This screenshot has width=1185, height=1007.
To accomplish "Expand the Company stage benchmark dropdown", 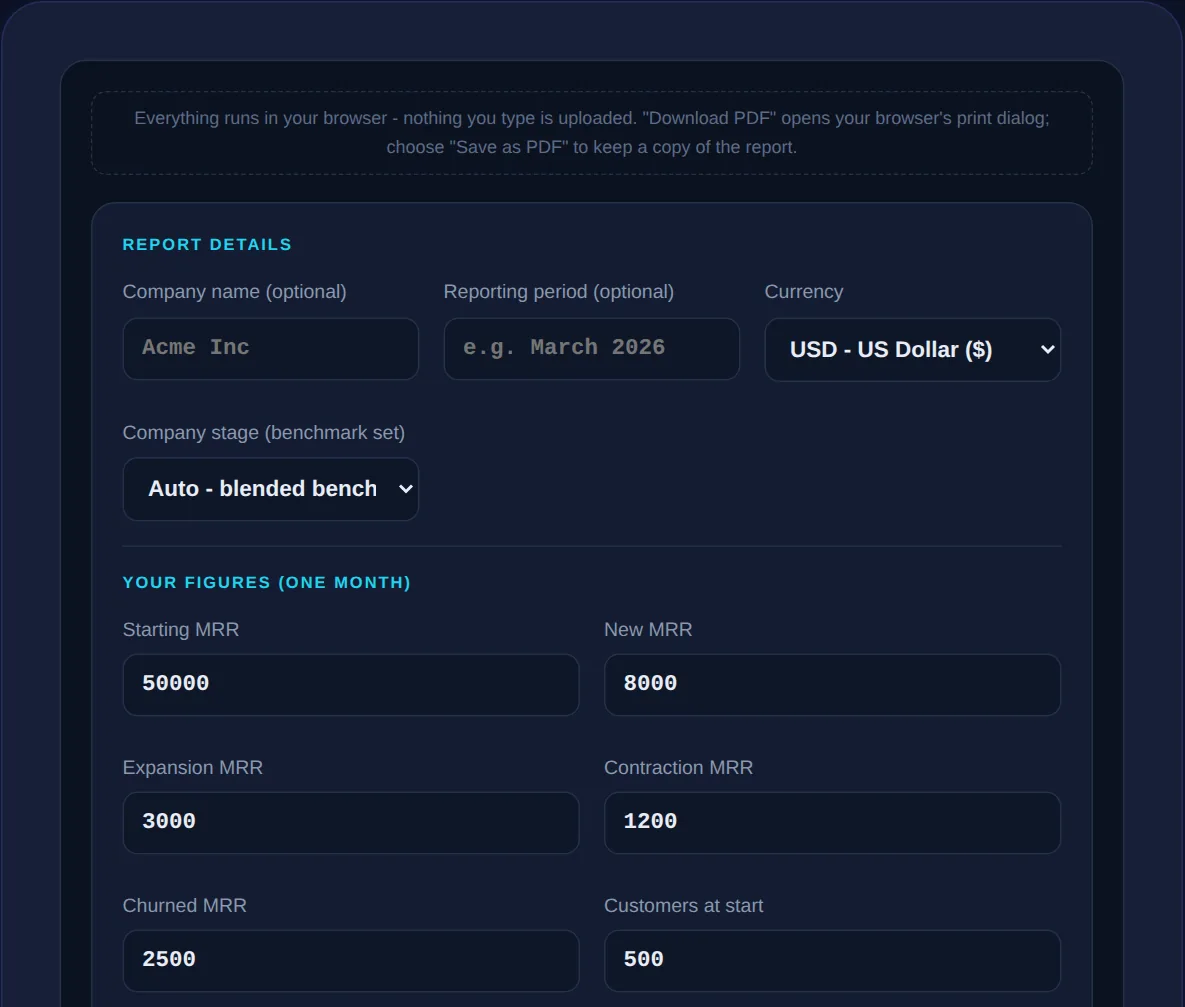I will 271,489.
